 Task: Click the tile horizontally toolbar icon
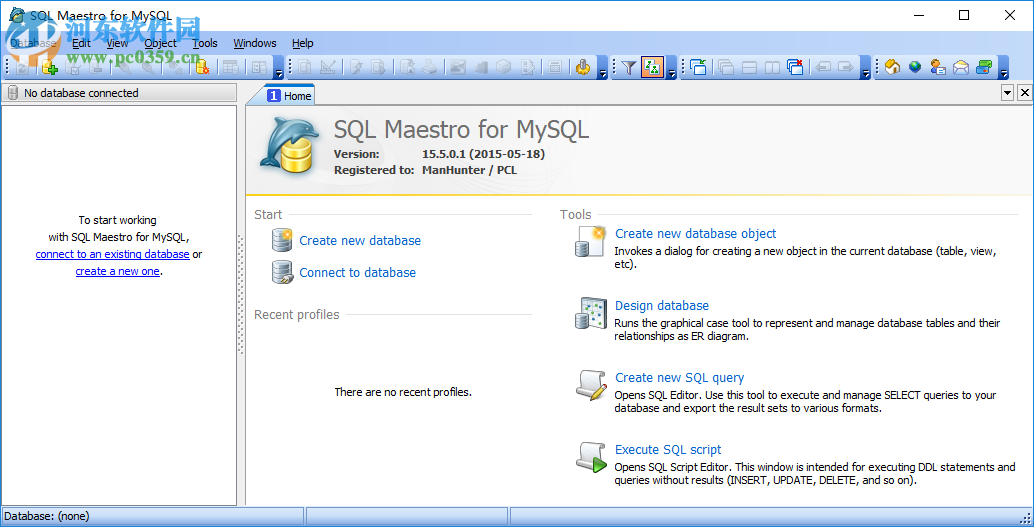pyautogui.click(x=749, y=67)
